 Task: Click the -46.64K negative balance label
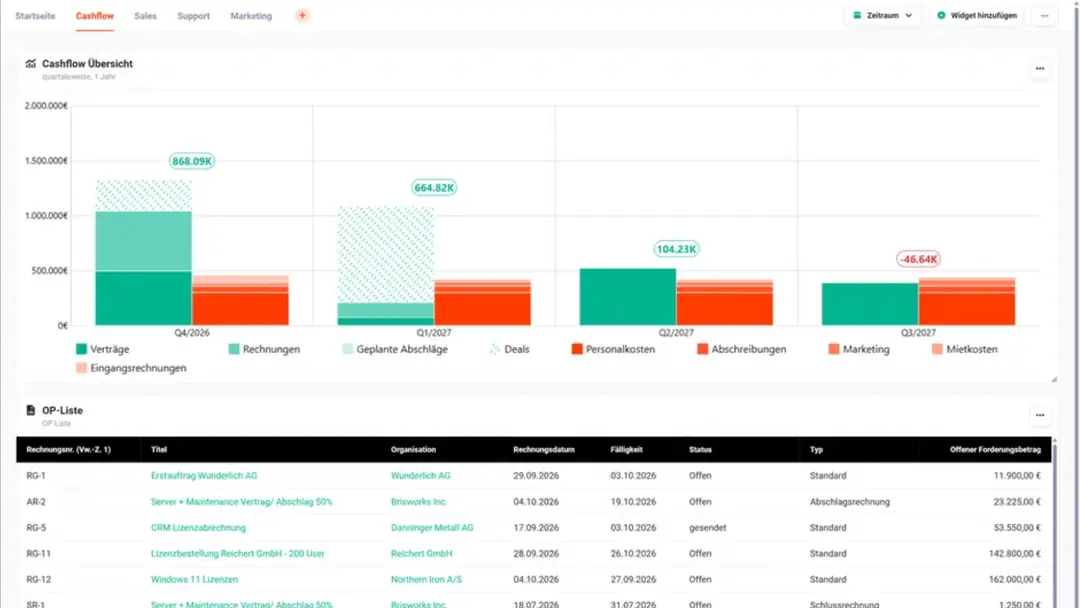(918, 259)
